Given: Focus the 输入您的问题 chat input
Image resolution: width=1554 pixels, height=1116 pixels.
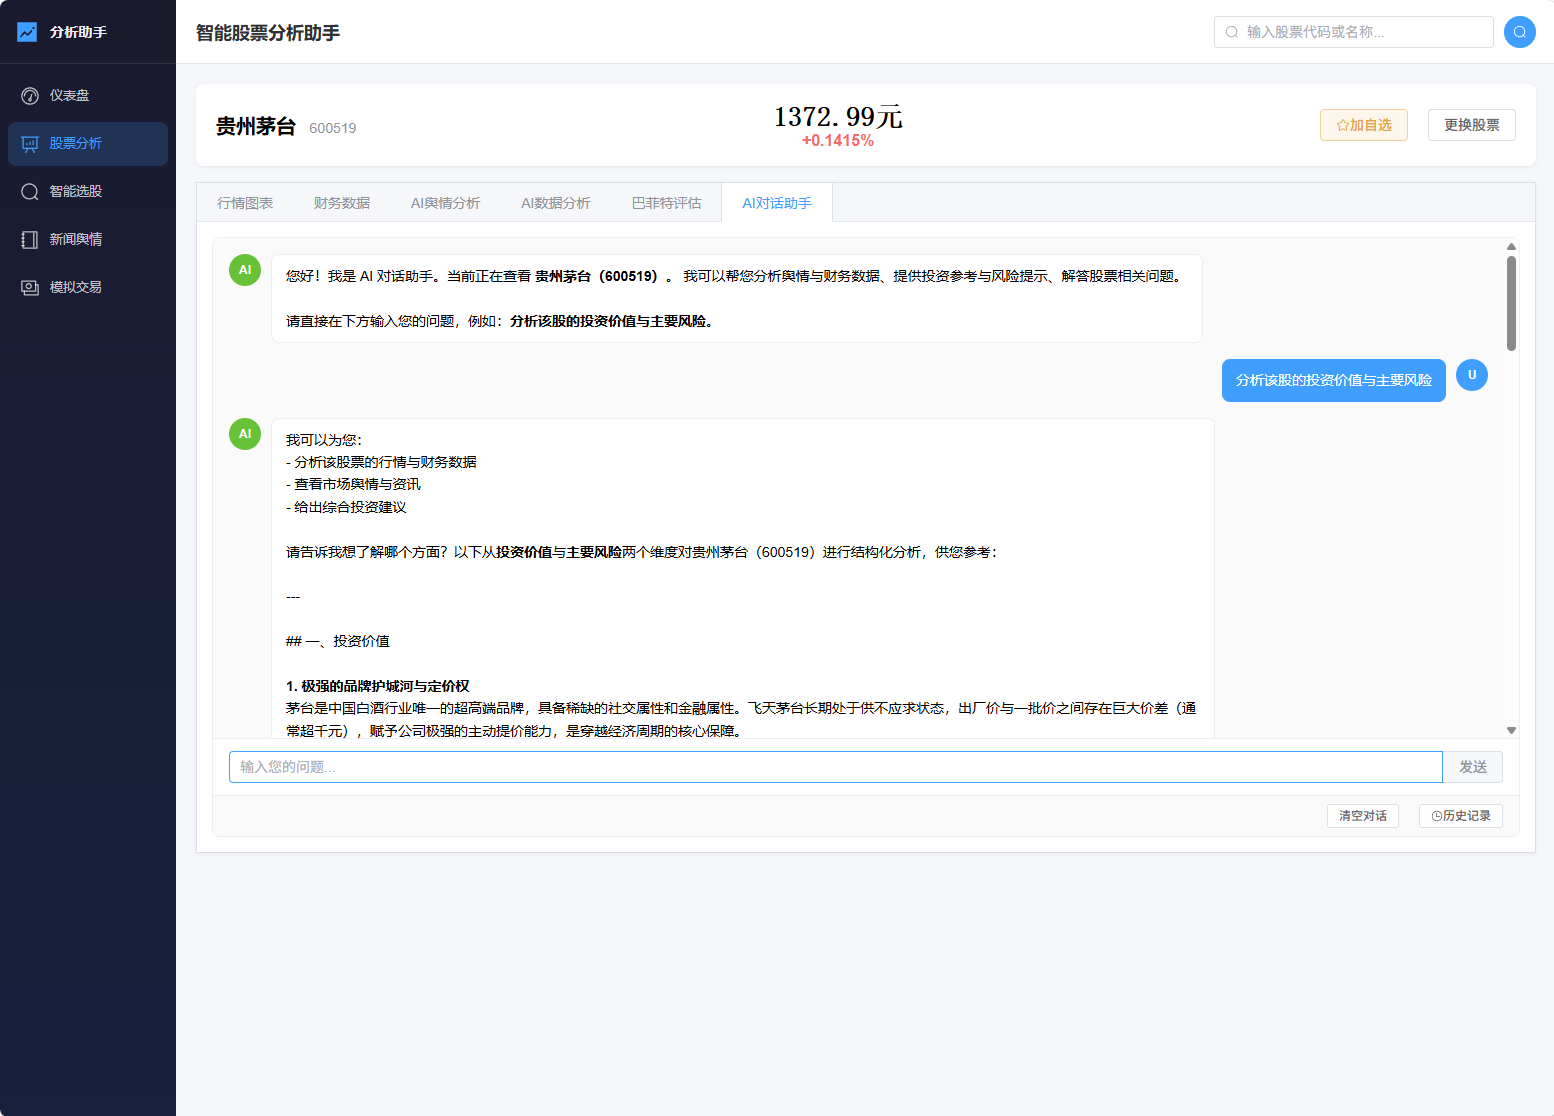Looking at the screenshot, I should (x=836, y=767).
